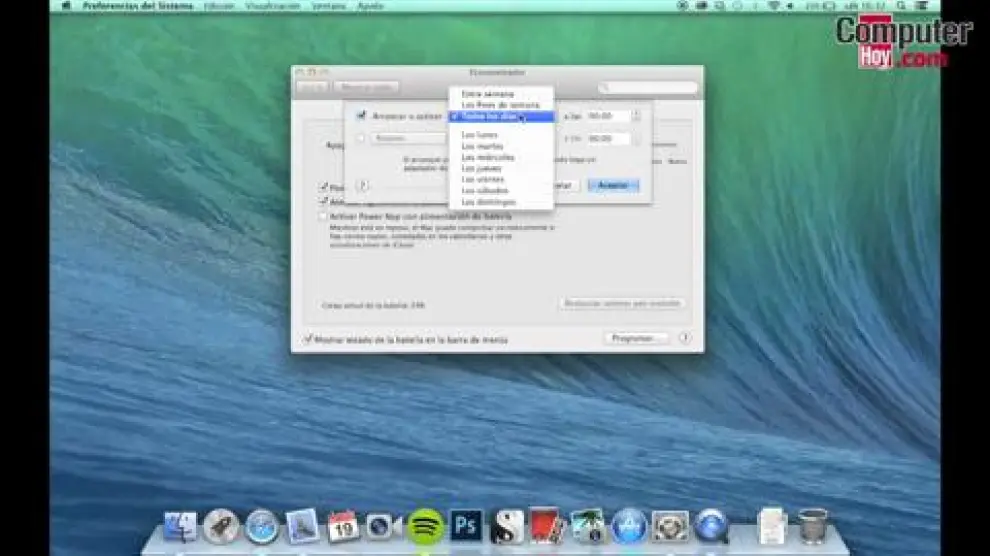Uncheck 'Mostrar estado de la batería' checkbox

tap(308, 339)
